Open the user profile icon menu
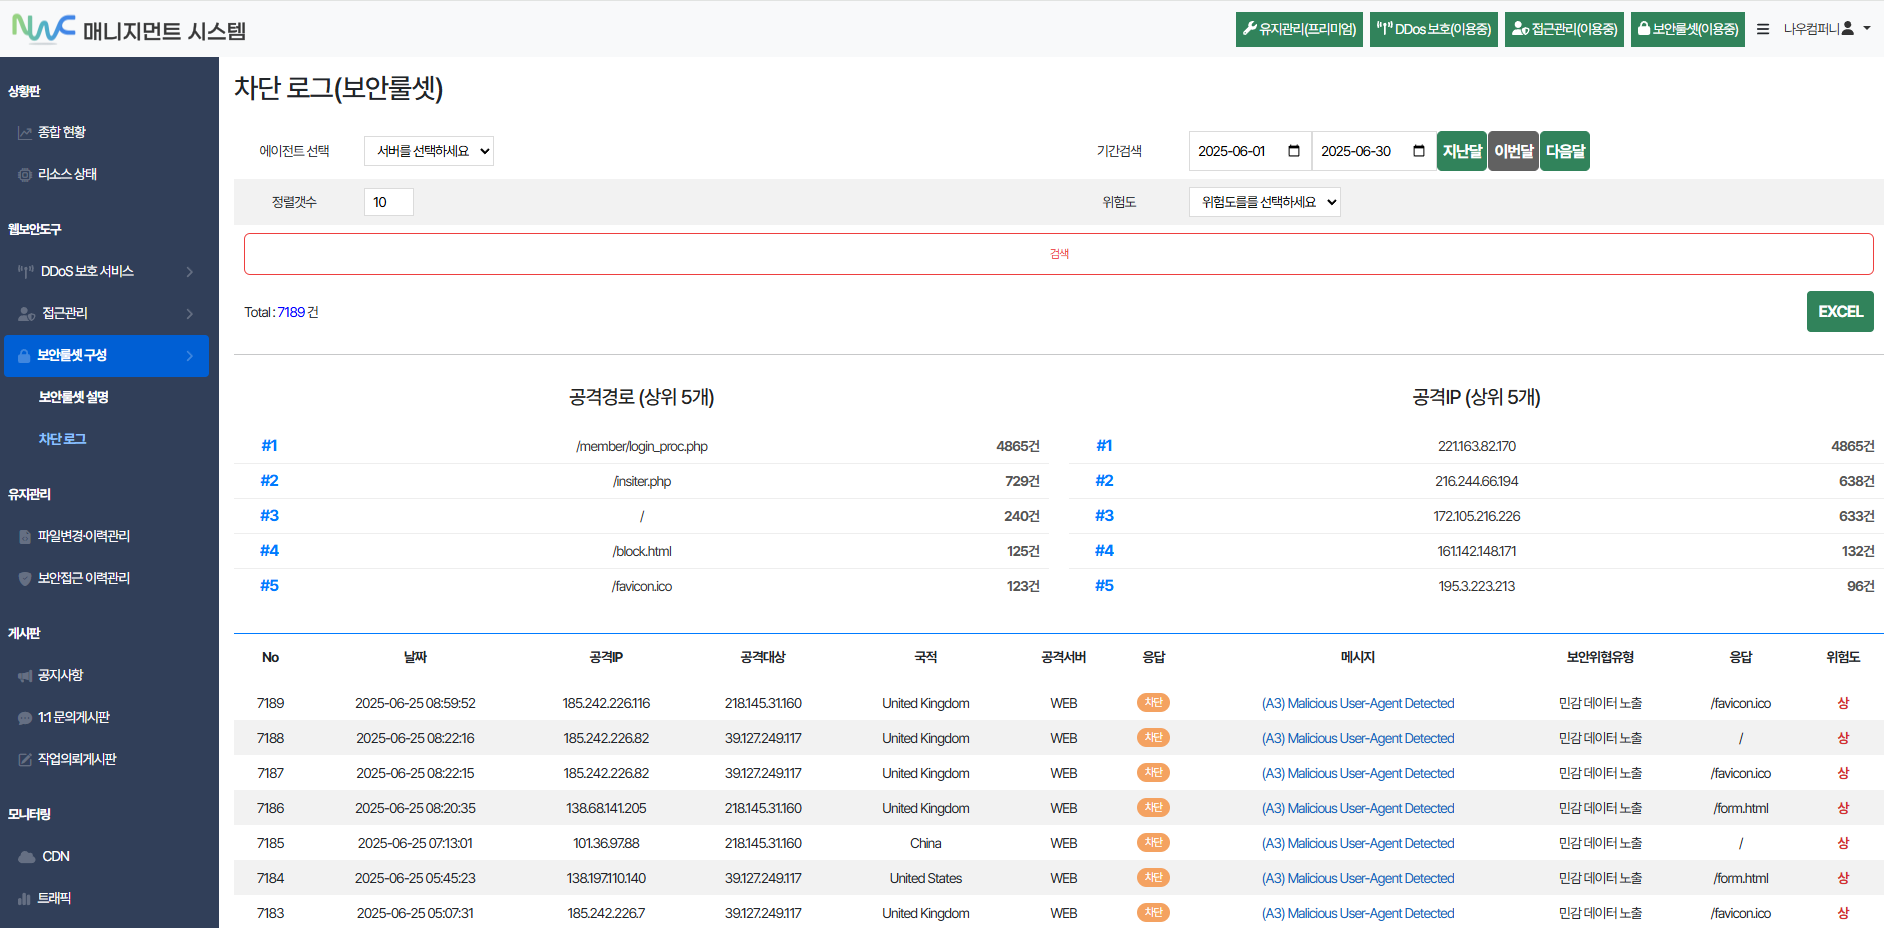Screen dimensions: 1884x928 [1848, 28]
